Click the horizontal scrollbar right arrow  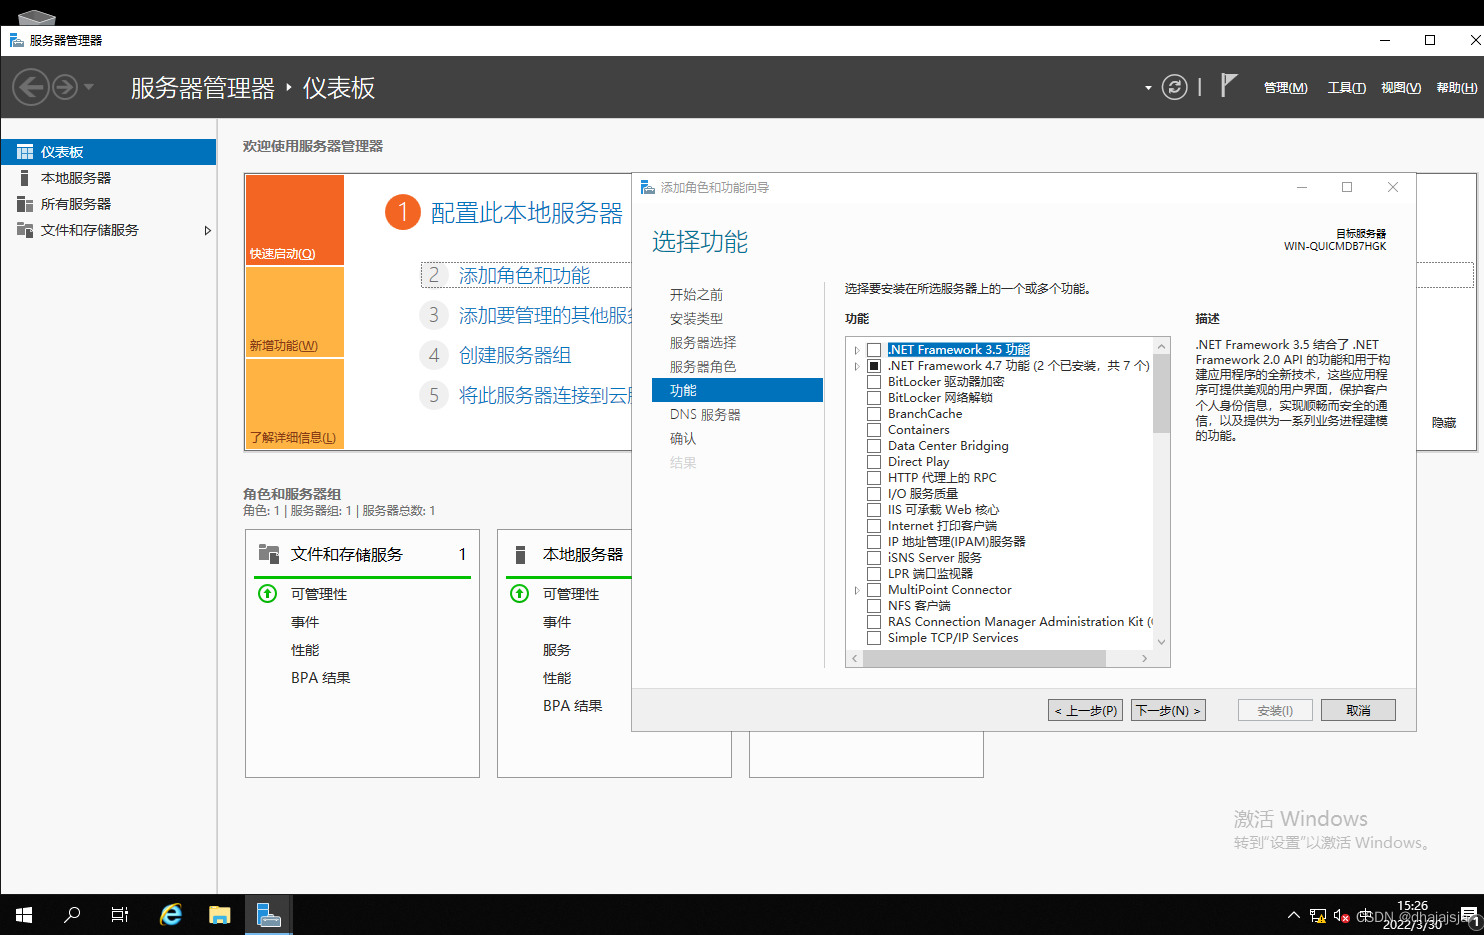(1145, 658)
